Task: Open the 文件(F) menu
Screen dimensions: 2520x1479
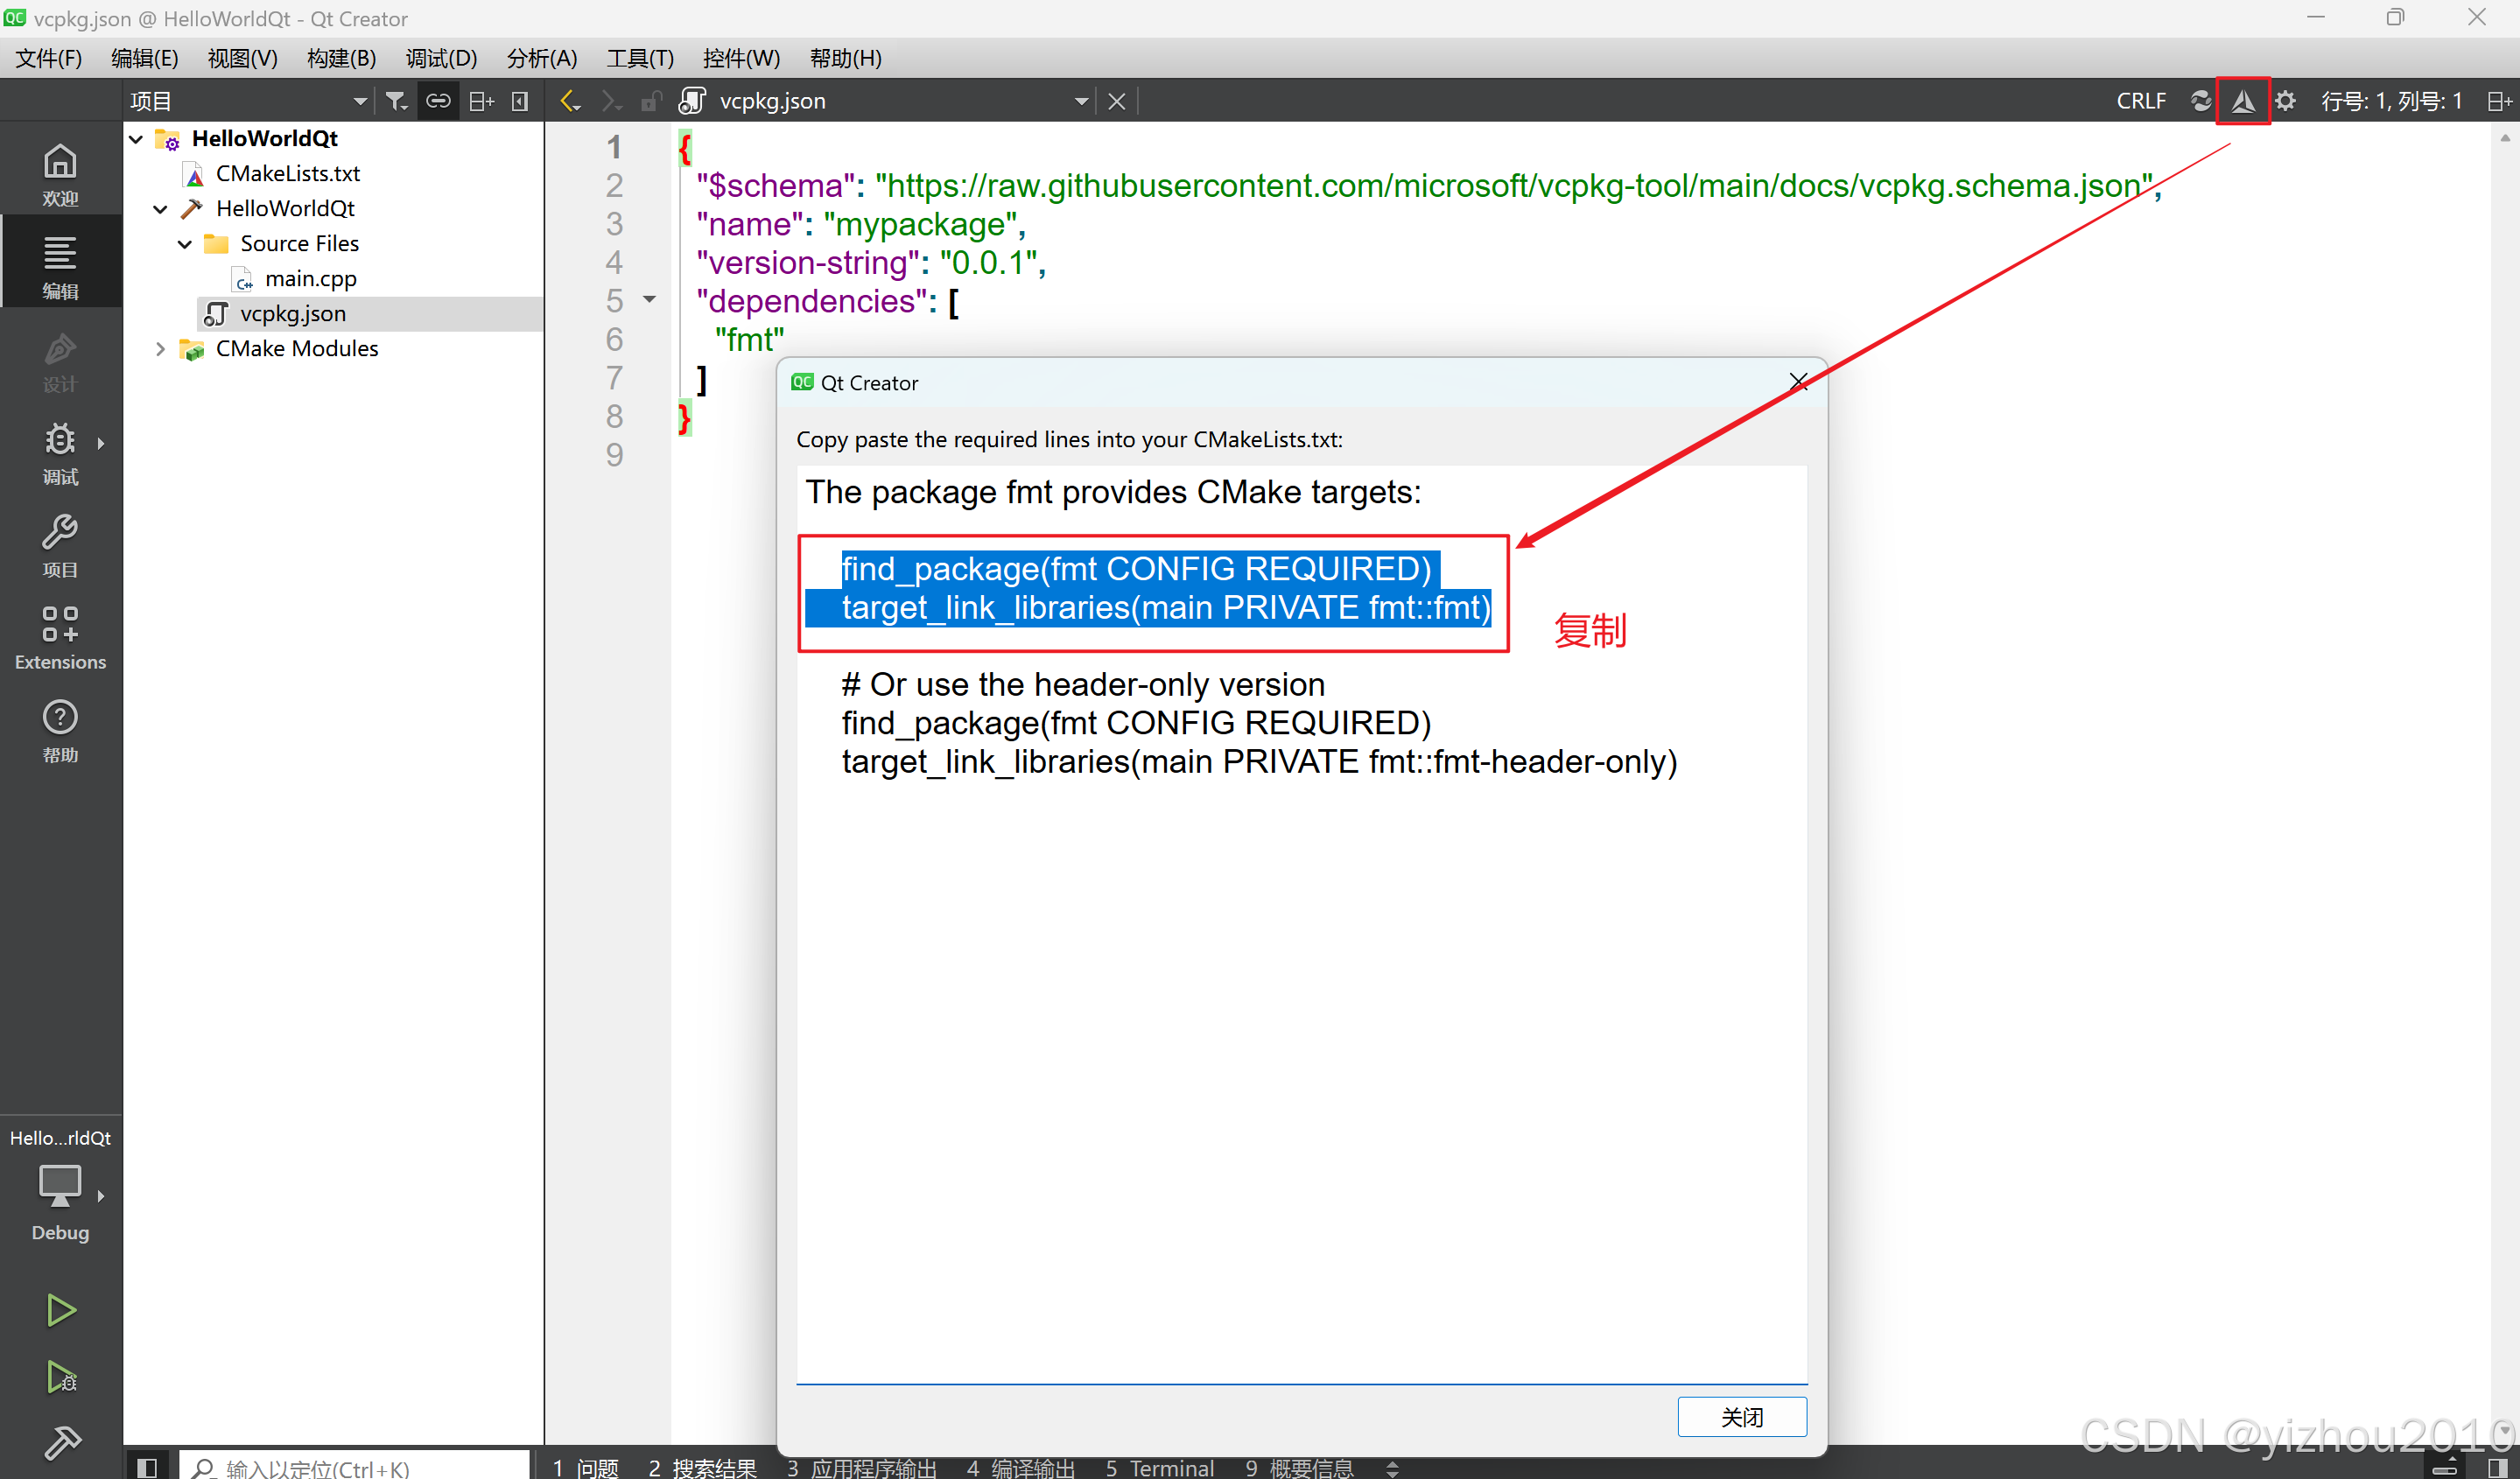Action: [48, 58]
